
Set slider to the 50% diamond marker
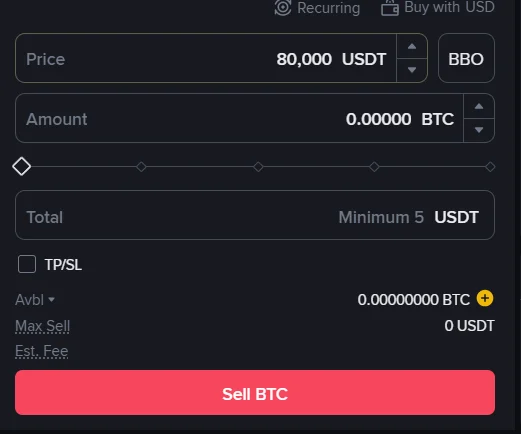point(258,167)
